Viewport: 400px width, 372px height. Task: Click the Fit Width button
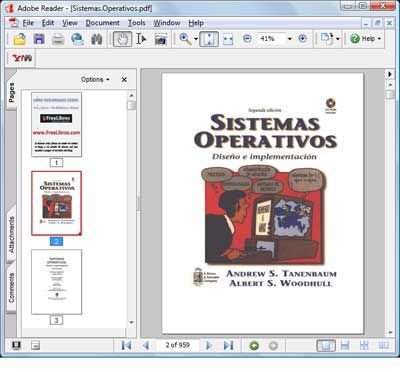pos(228,39)
